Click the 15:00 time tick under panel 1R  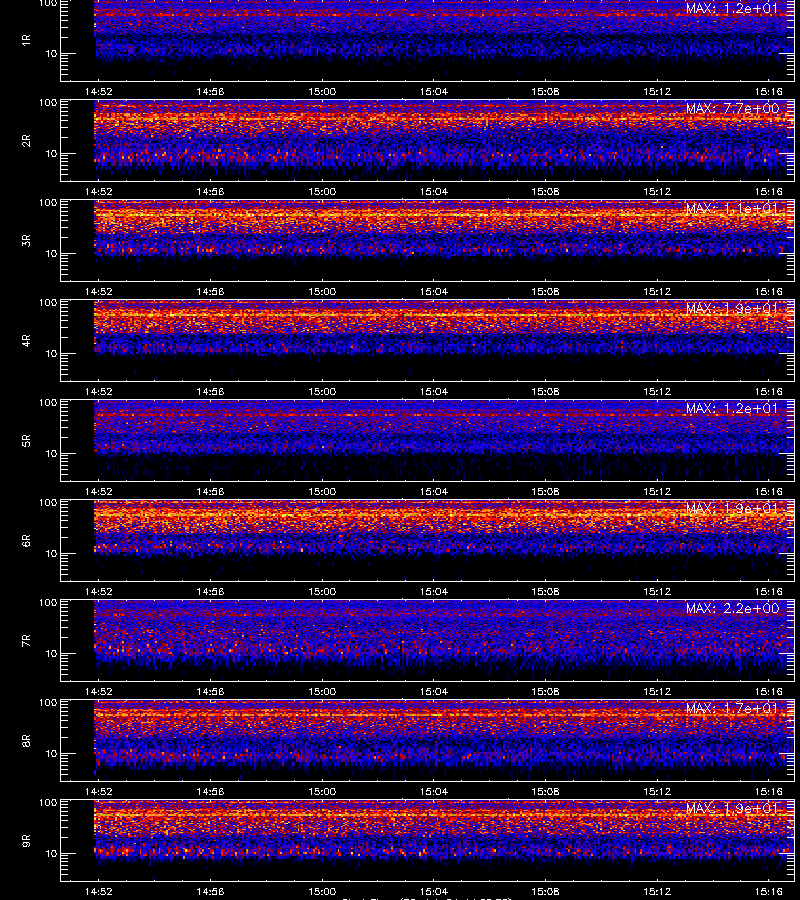[x=322, y=91]
